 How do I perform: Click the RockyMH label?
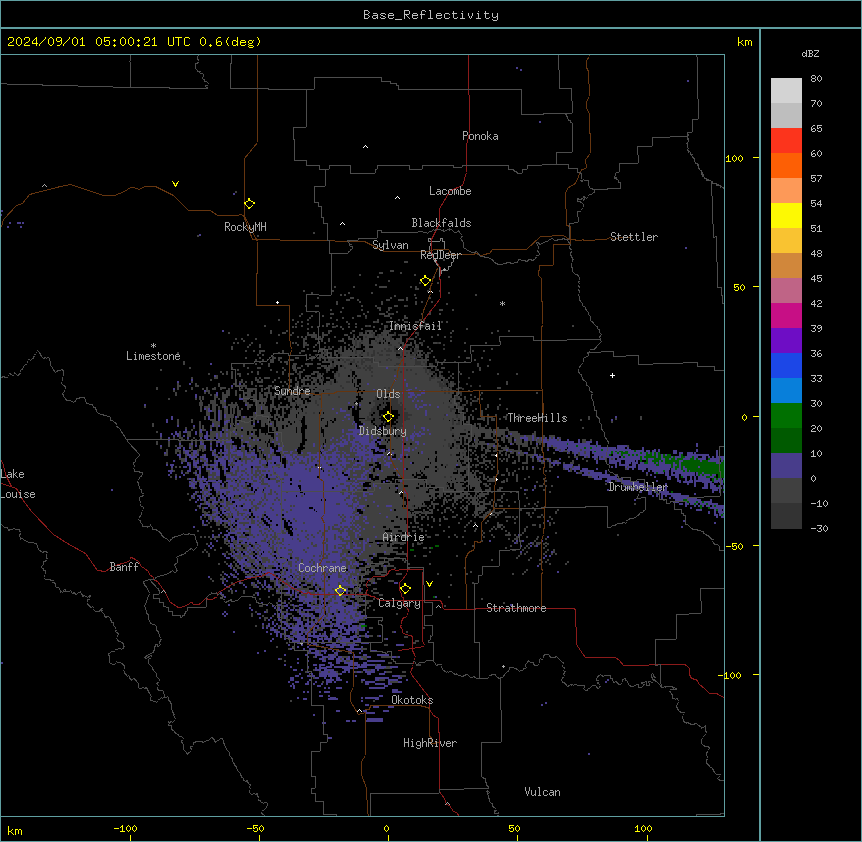coord(245,227)
